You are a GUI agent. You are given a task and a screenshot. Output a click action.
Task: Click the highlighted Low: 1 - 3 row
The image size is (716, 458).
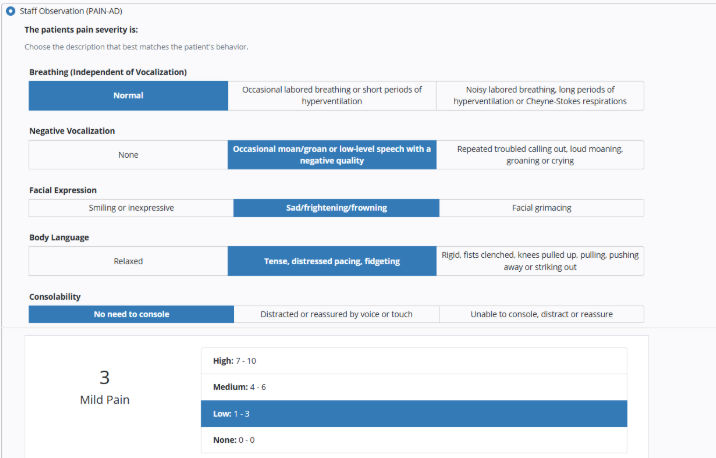point(413,414)
